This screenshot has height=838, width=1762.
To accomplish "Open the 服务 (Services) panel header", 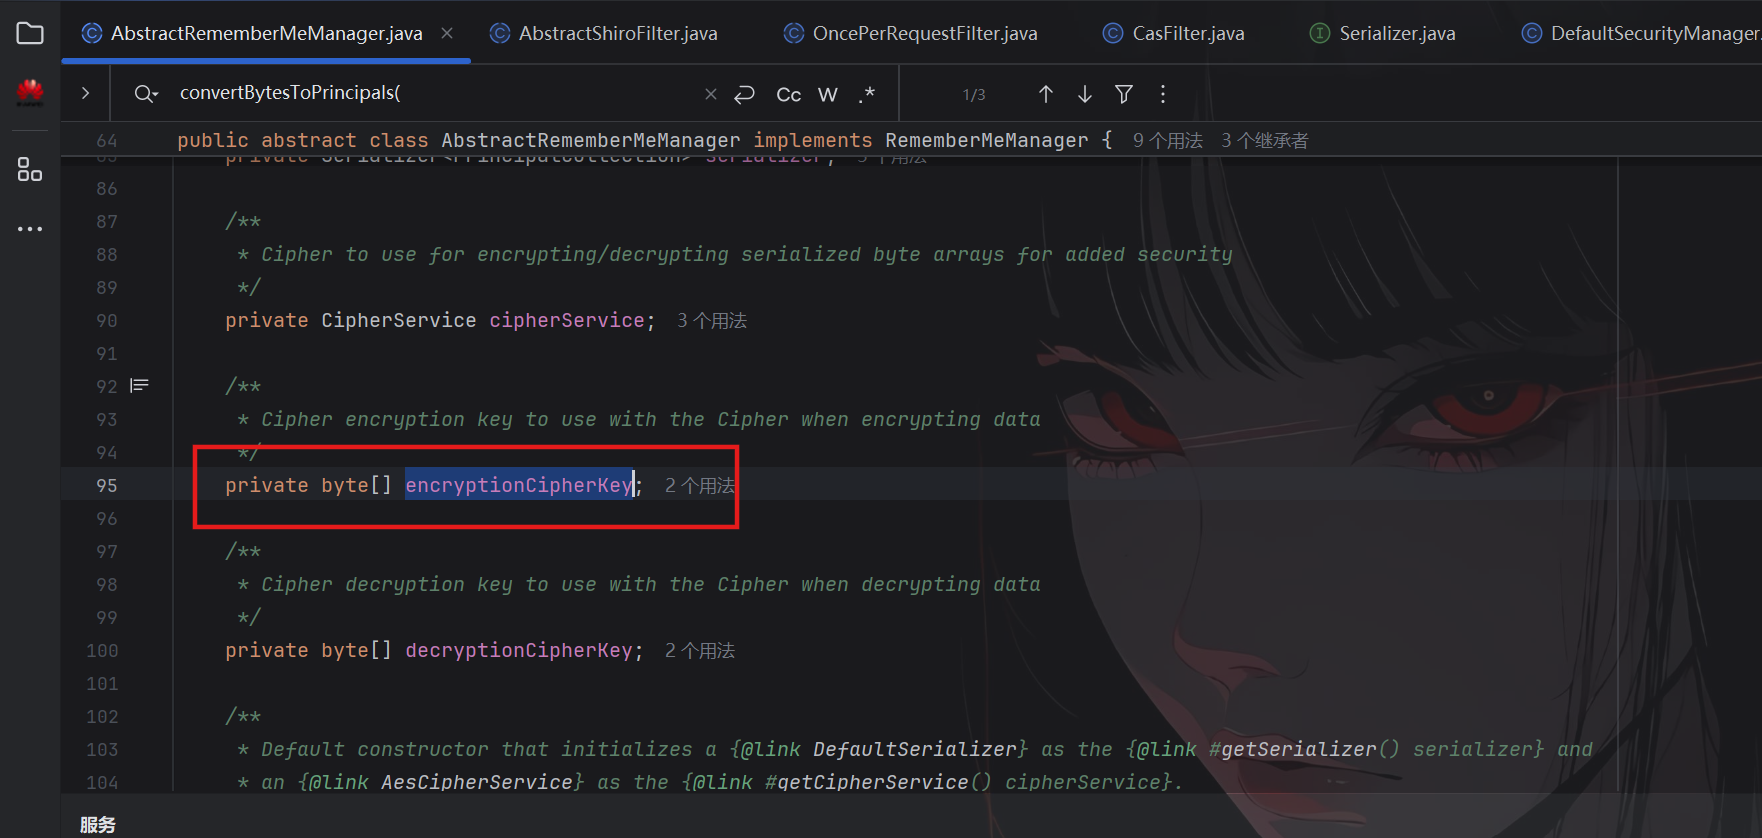I will click(x=98, y=824).
